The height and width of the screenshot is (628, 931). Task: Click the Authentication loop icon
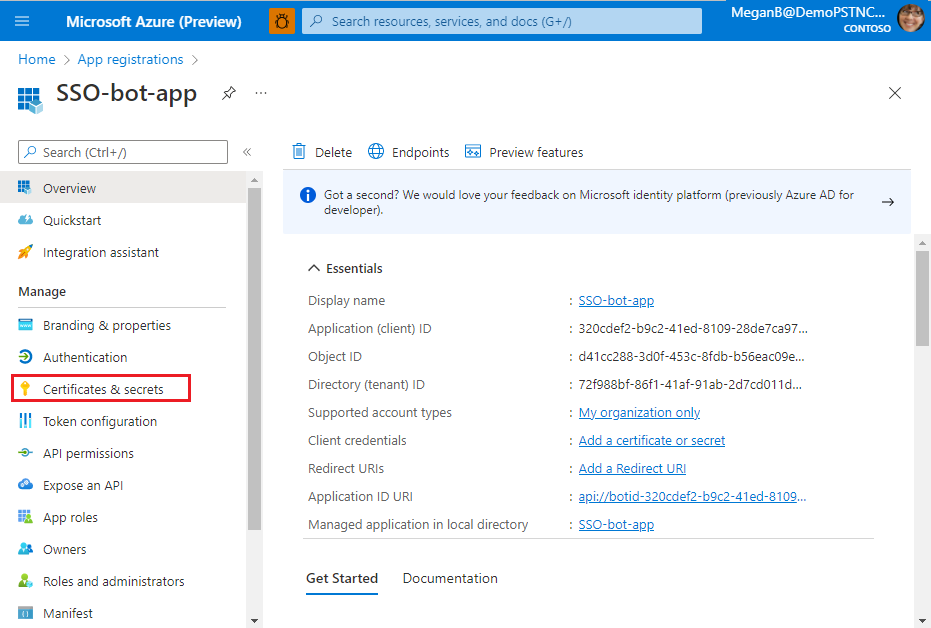26,357
